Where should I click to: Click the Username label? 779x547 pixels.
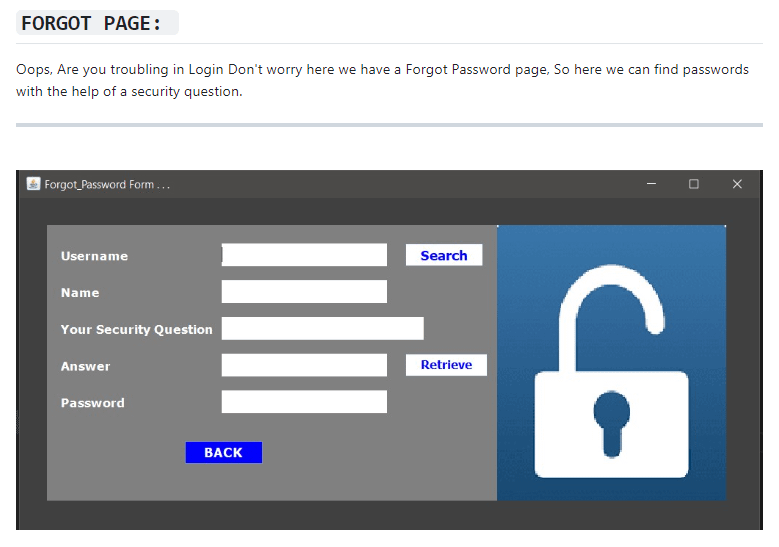click(x=94, y=256)
